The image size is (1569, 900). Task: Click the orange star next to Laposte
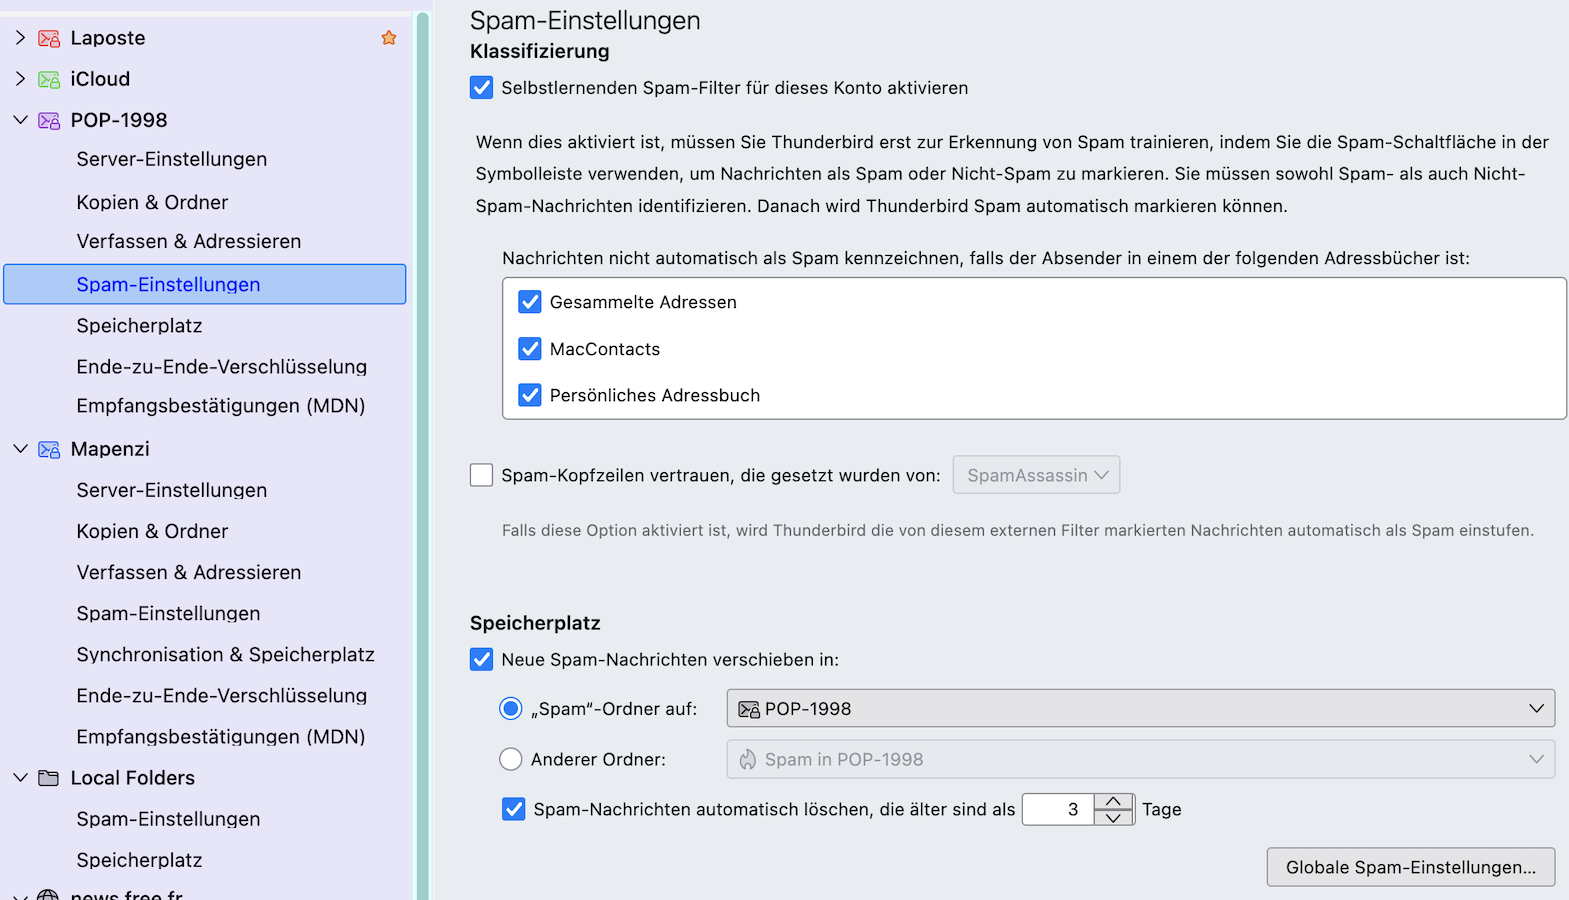(389, 38)
